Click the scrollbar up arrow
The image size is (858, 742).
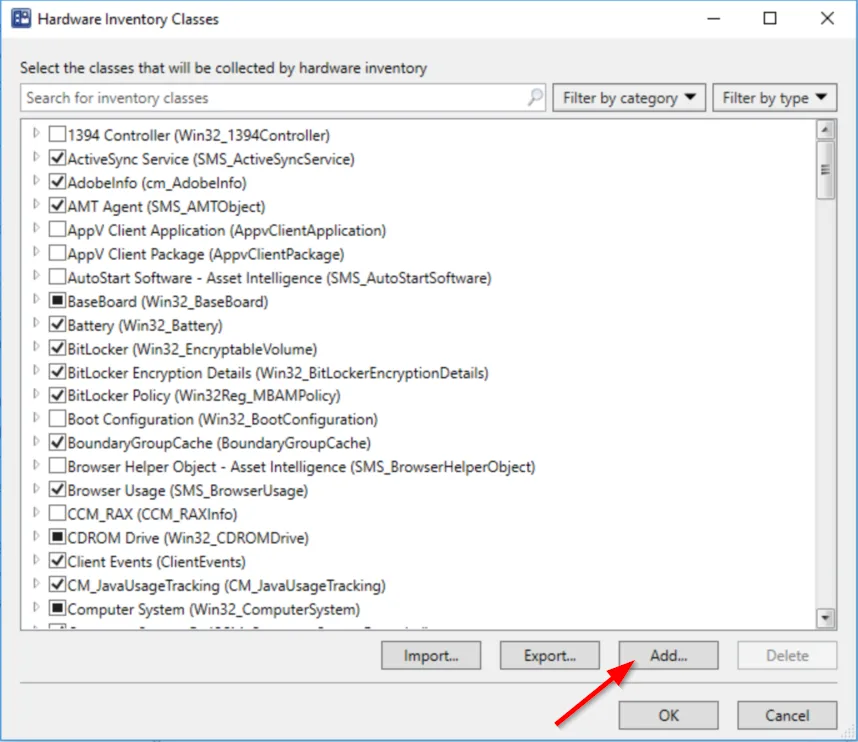tap(825, 130)
